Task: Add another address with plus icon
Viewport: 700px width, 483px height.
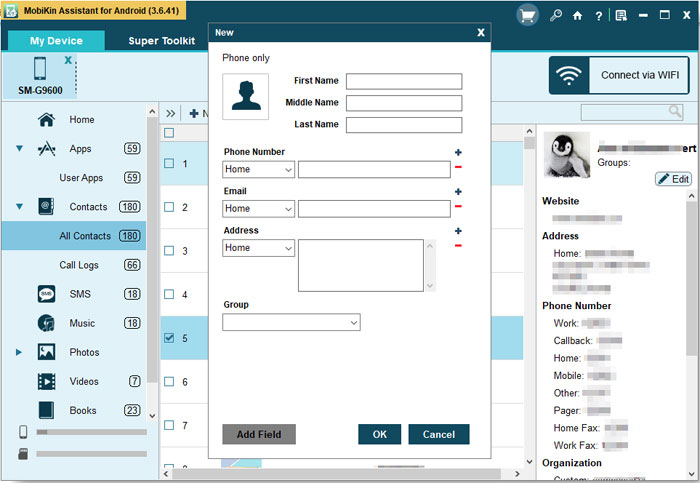Action: (458, 231)
